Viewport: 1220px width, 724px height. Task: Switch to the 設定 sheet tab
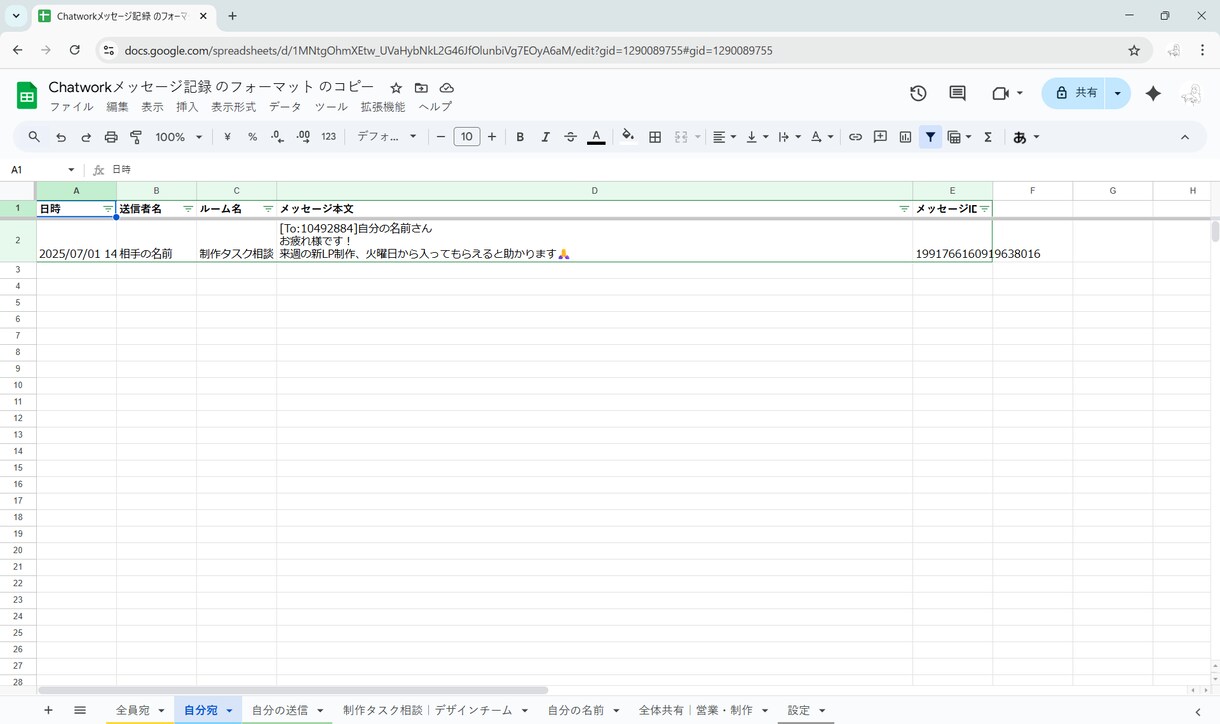click(799, 710)
